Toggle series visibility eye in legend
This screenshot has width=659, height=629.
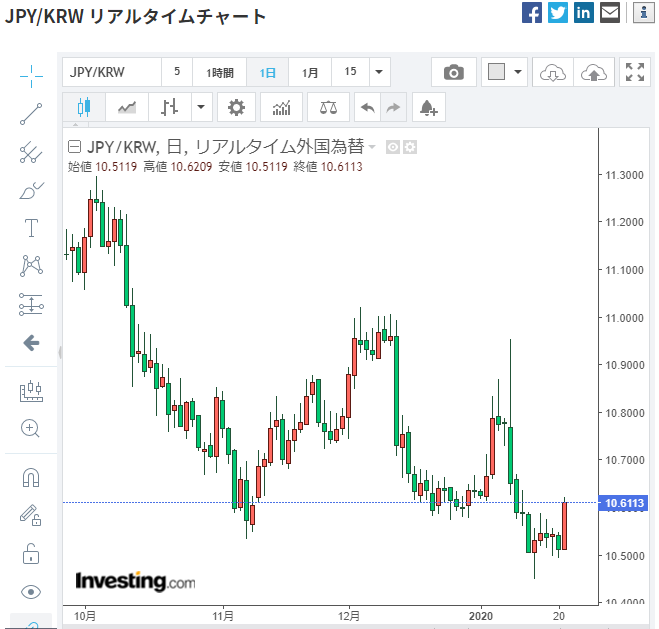pyautogui.click(x=393, y=147)
